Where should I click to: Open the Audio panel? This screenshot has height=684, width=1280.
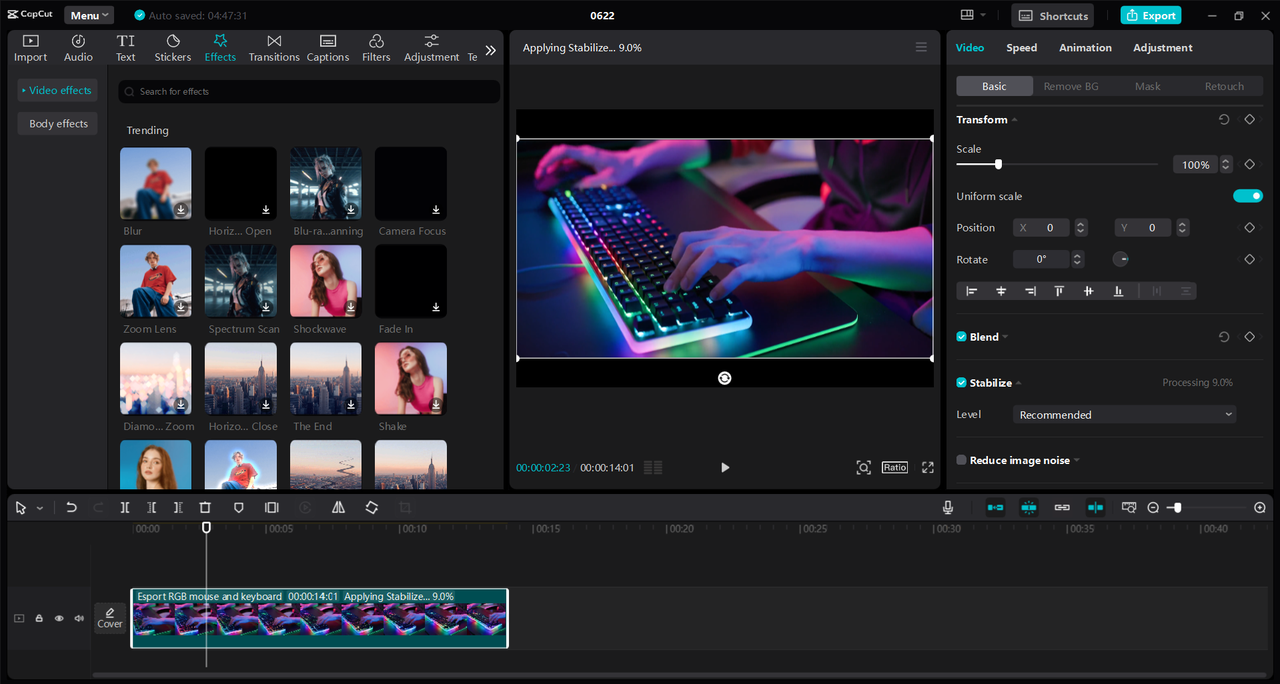78,48
